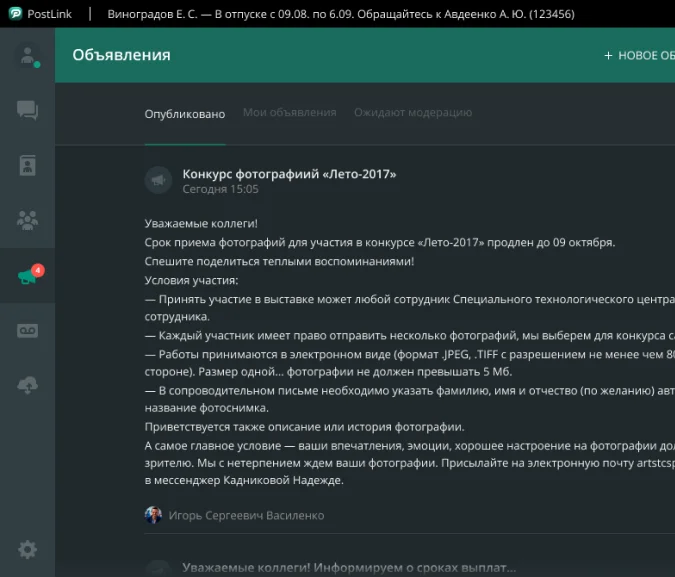Image resolution: width=675 pixels, height=577 pixels.
Task: Click the «Объявления» page header
Action: [121, 55]
